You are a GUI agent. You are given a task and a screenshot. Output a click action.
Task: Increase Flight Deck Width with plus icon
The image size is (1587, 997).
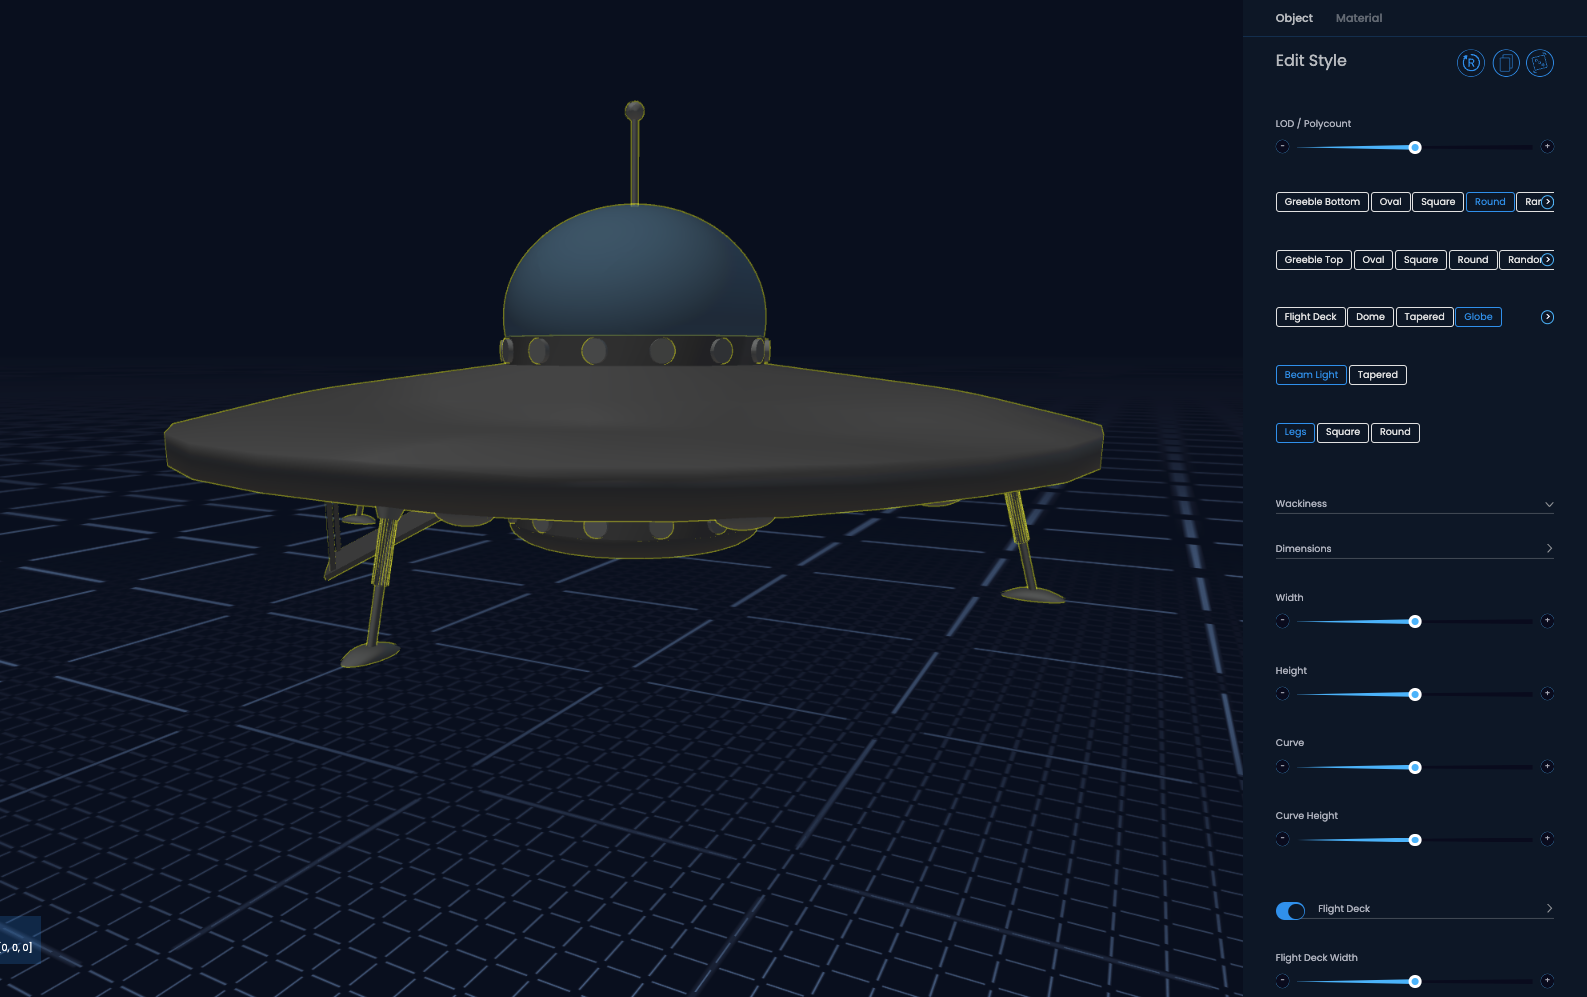tap(1547, 981)
